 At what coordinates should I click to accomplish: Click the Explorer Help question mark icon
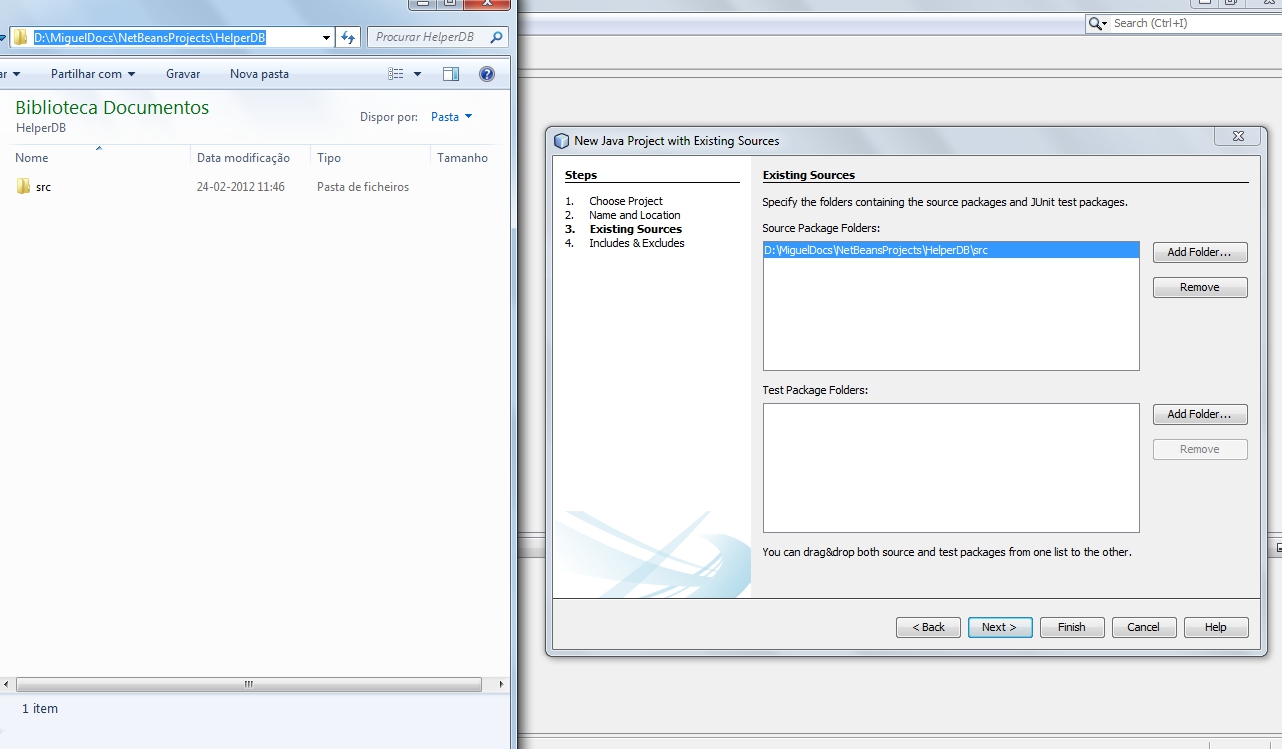click(487, 73)
